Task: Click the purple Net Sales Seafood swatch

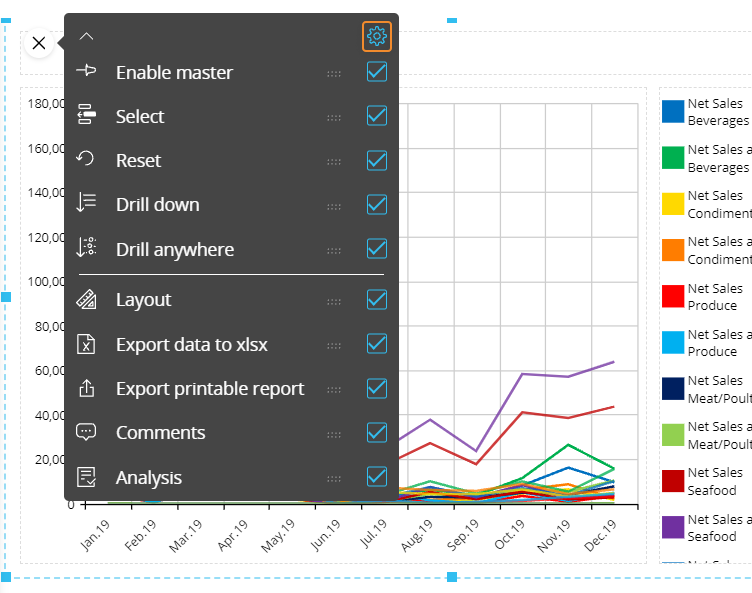Action: (673, 527)
